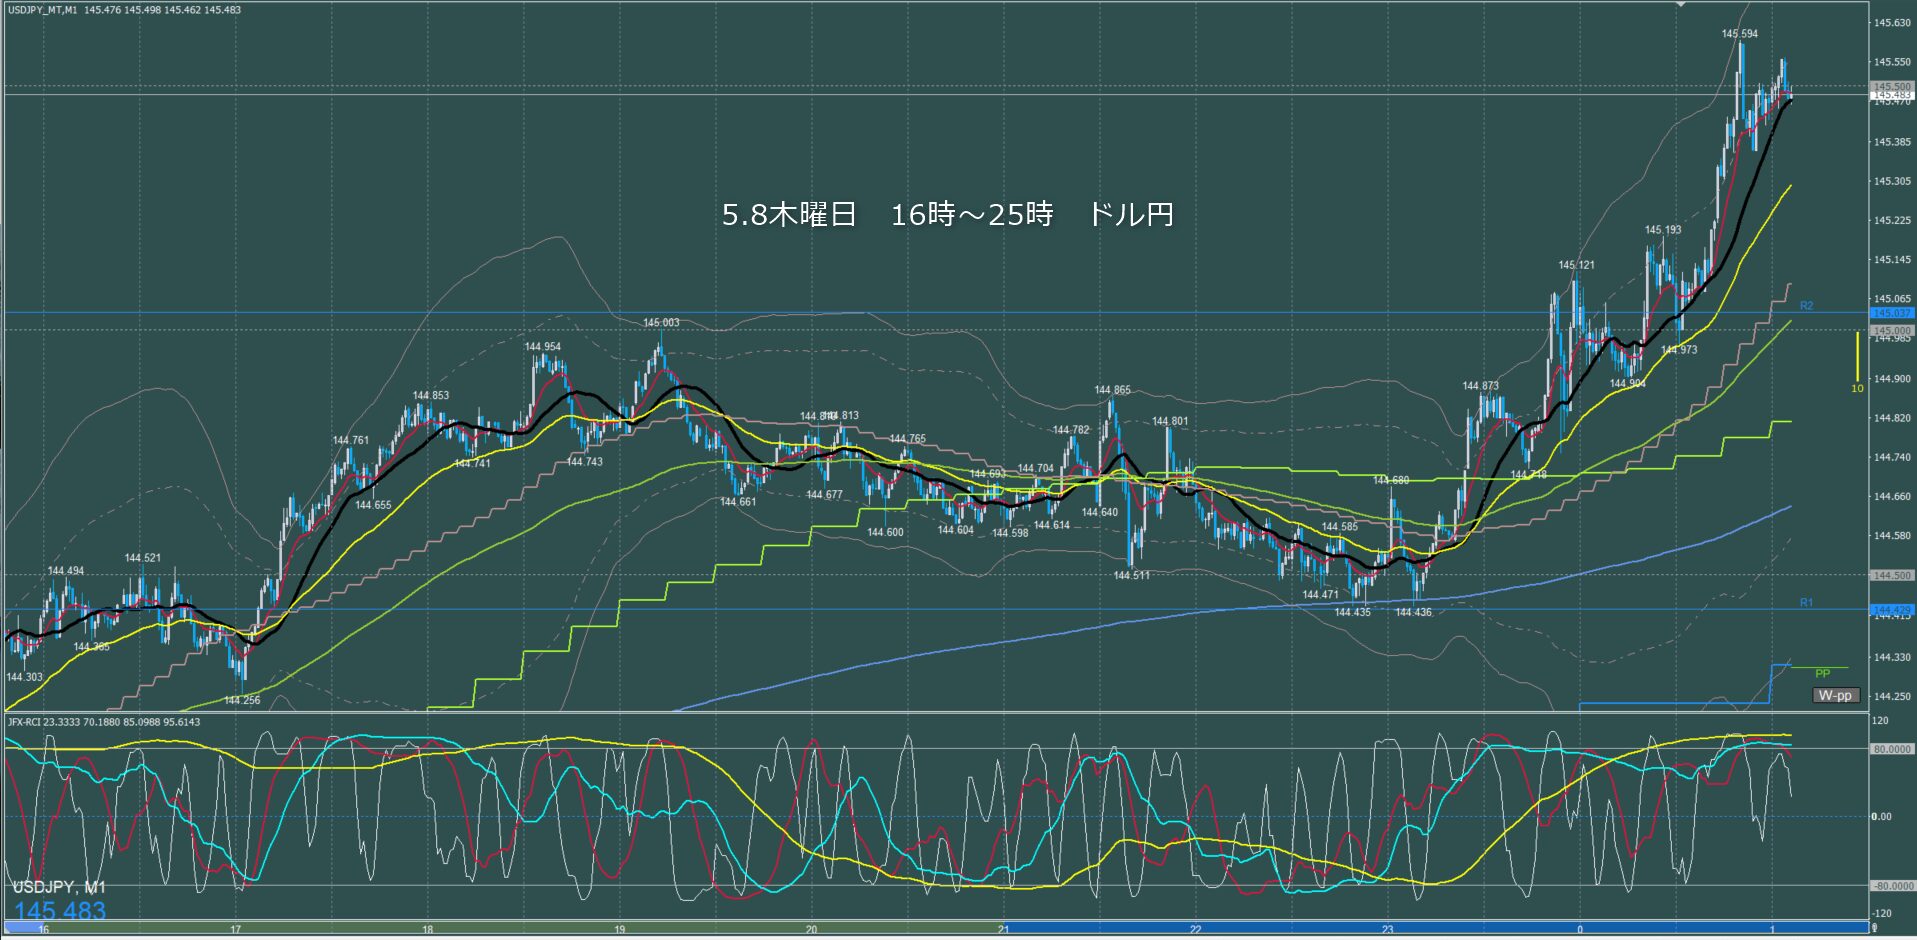Select the R1 pivot line label
Screen dimensions: 1917x940
click(1806, 603)
